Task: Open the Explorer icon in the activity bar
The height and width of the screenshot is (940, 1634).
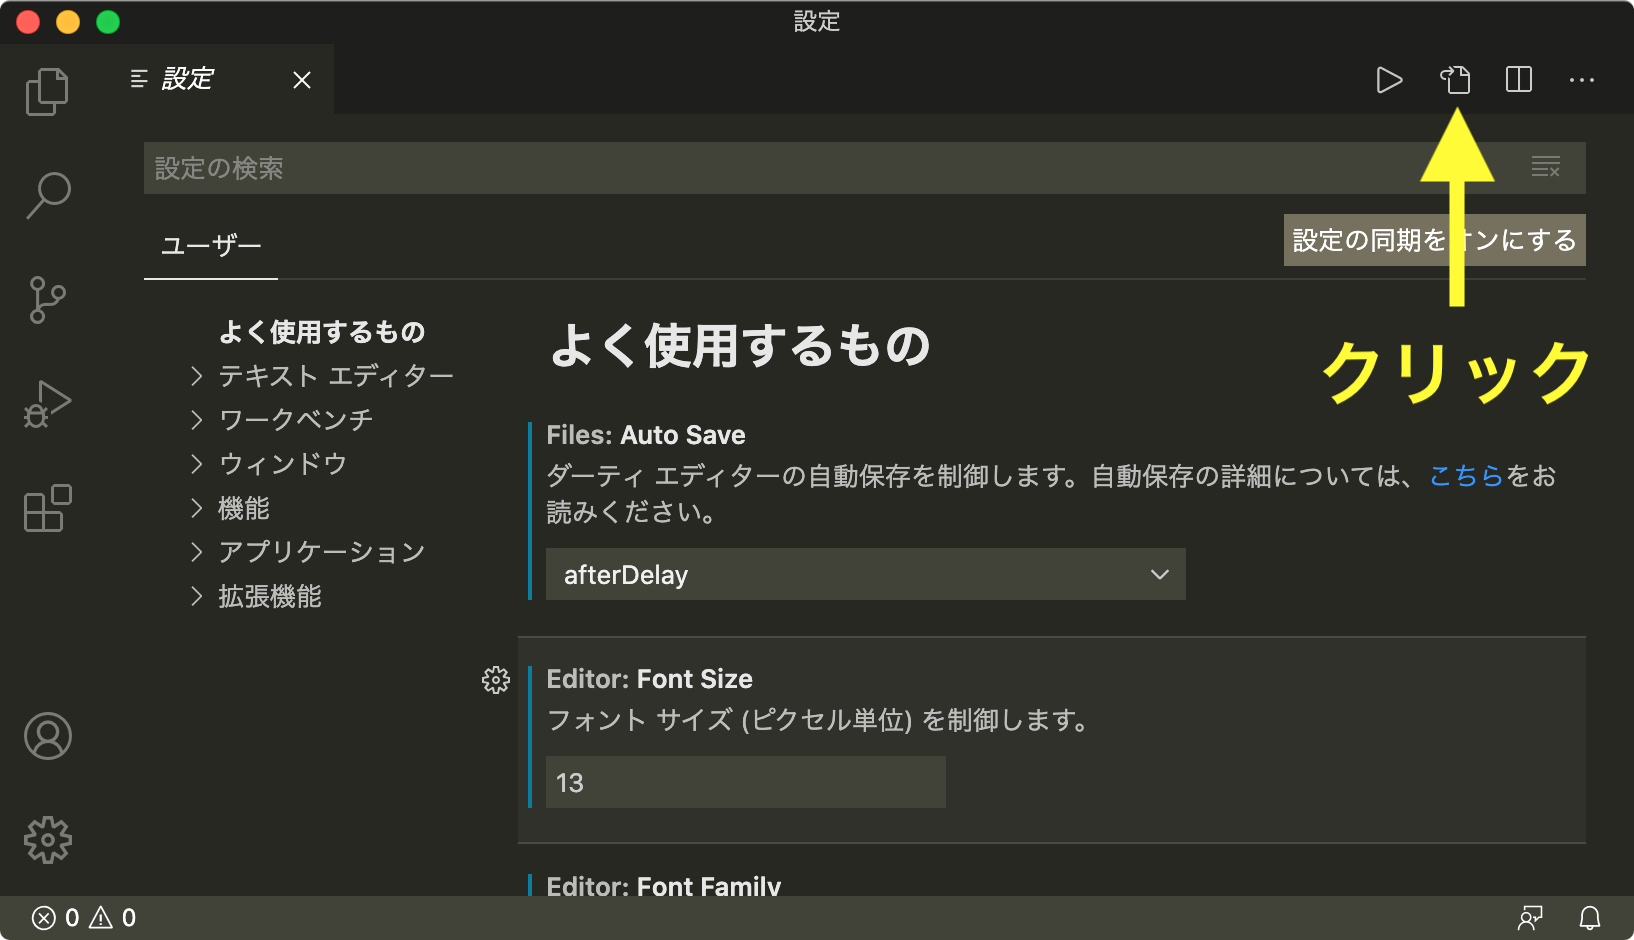Action: pos(46,91)
